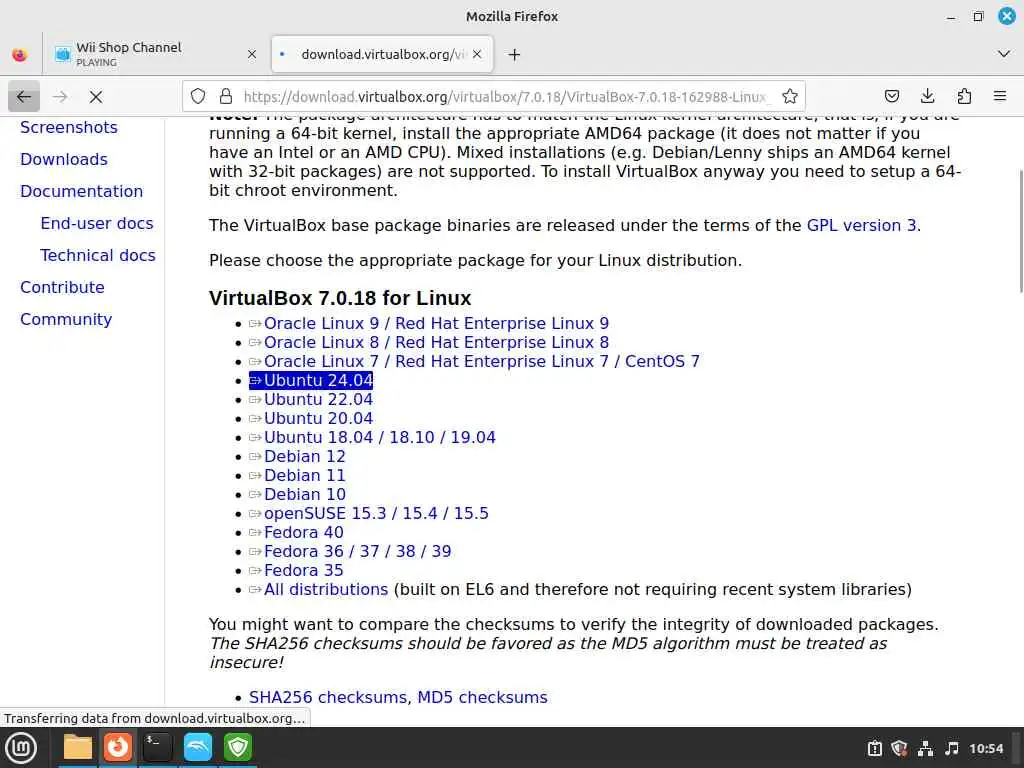Open the Firefox downloads panel

[927, 97]
